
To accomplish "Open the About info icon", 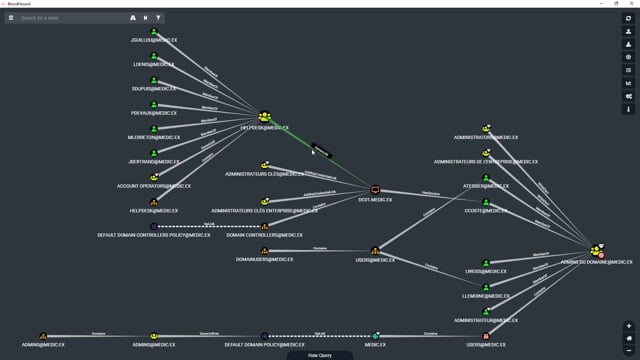I will (x=629, y=109).
